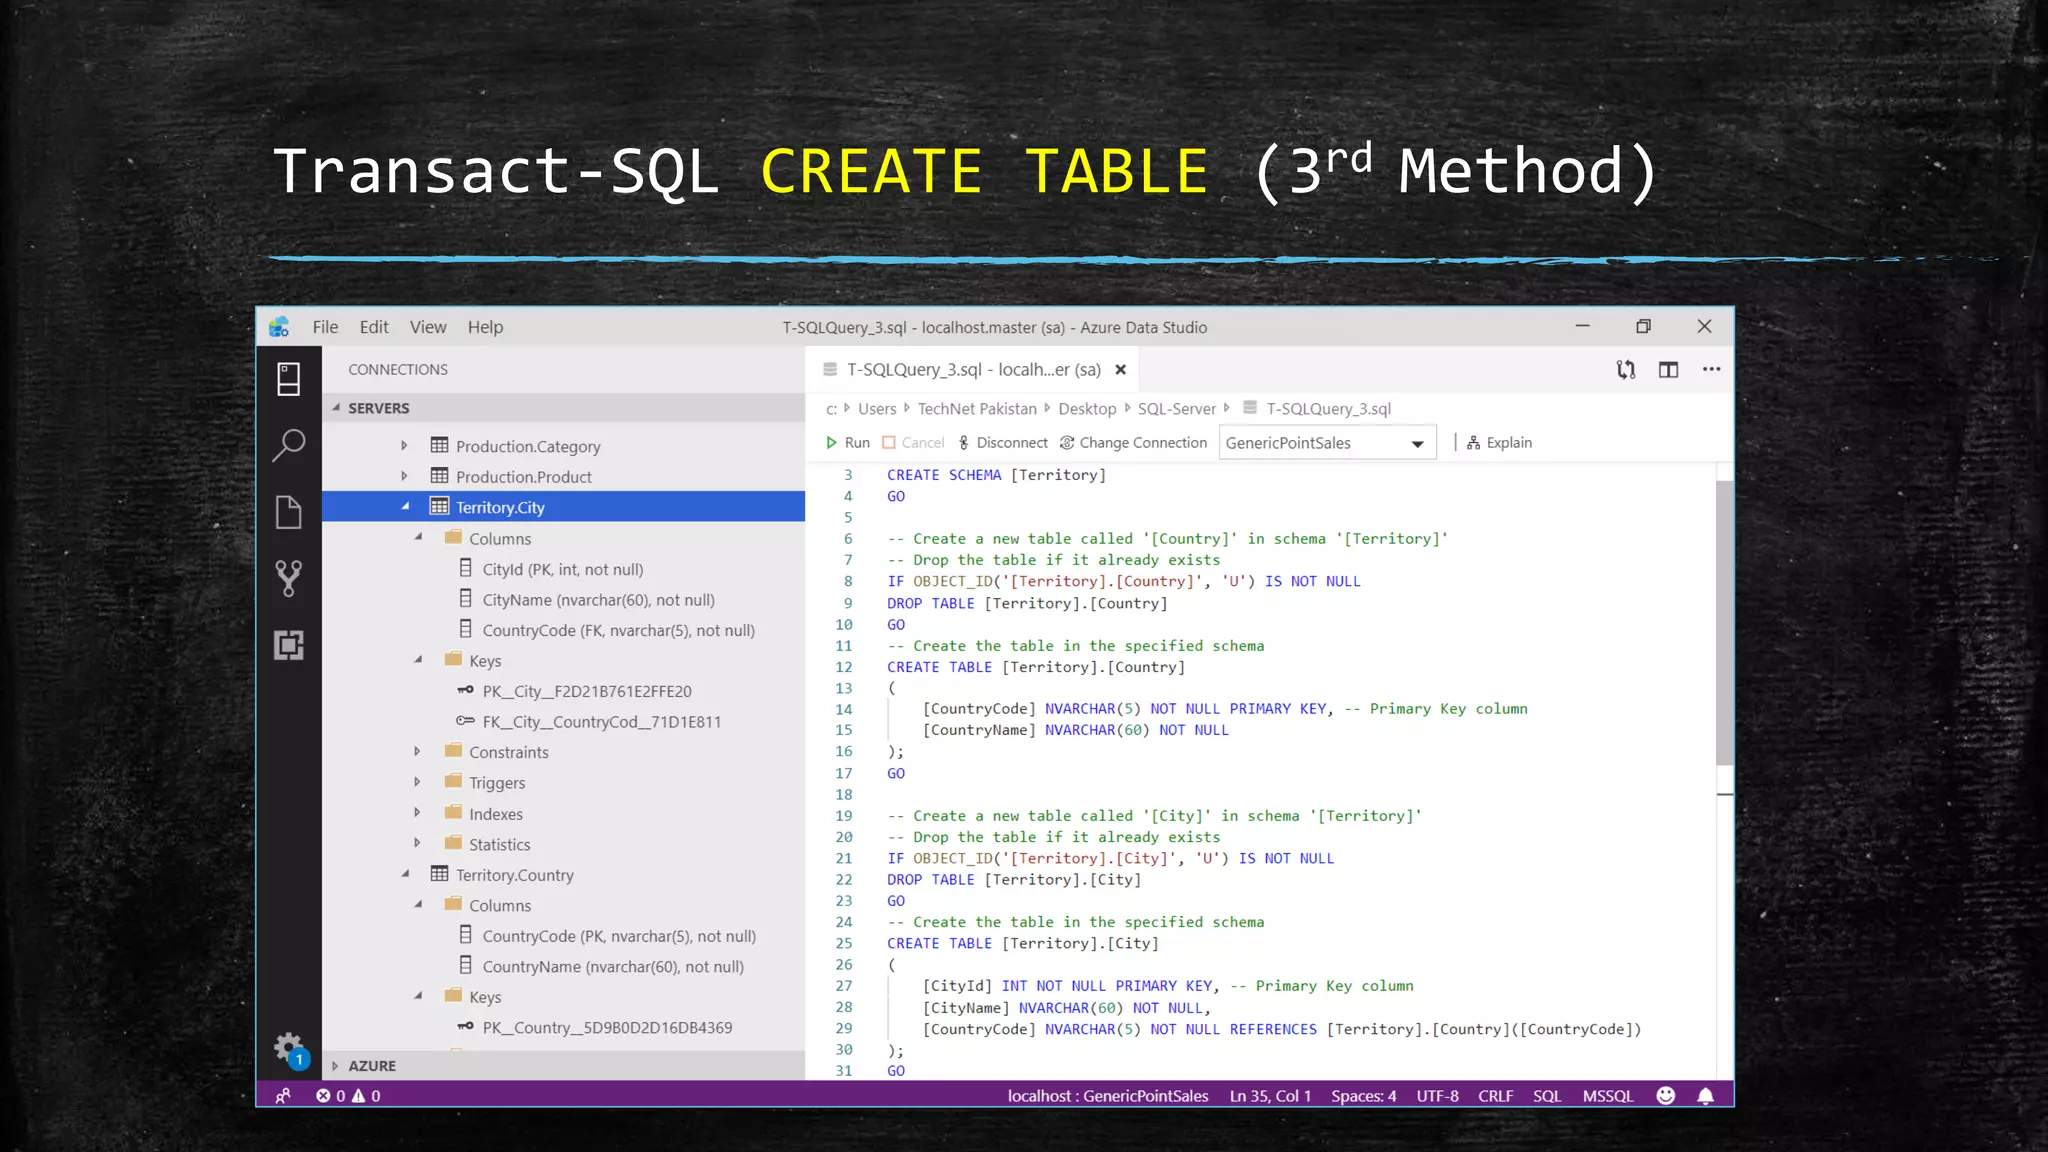
Task: Click localhost : GenericPointSales connection status
Action: click(x=1108, y=1096)
